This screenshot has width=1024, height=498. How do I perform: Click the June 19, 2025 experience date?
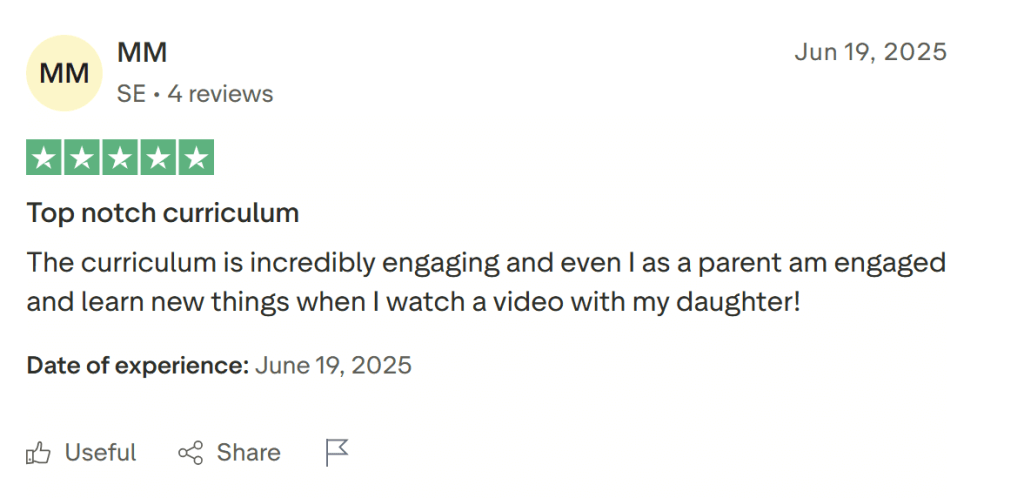(x=333, y=365)
